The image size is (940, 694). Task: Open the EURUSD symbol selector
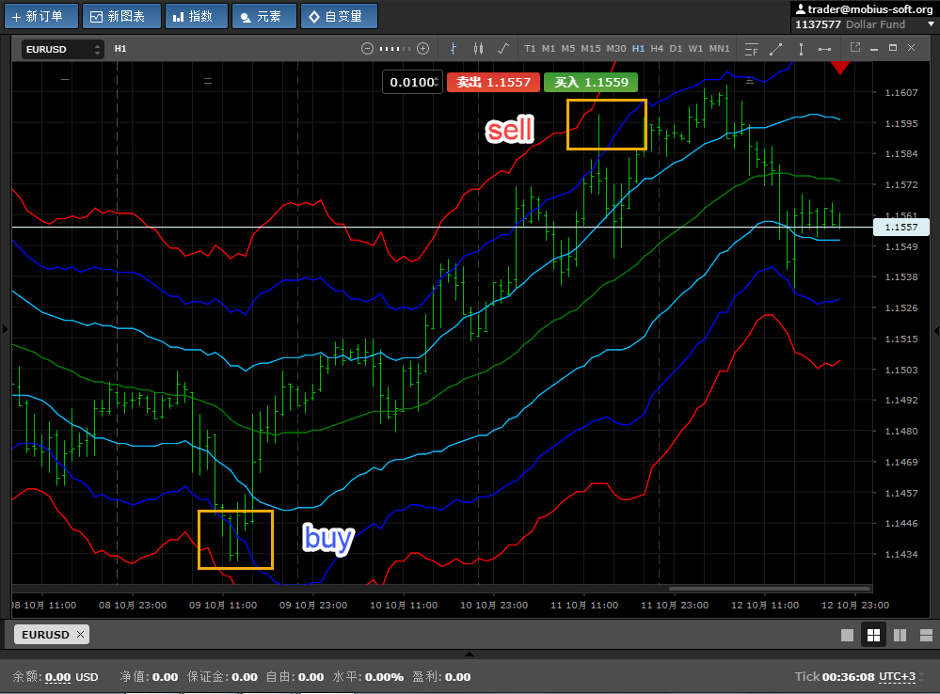(63, 49)
